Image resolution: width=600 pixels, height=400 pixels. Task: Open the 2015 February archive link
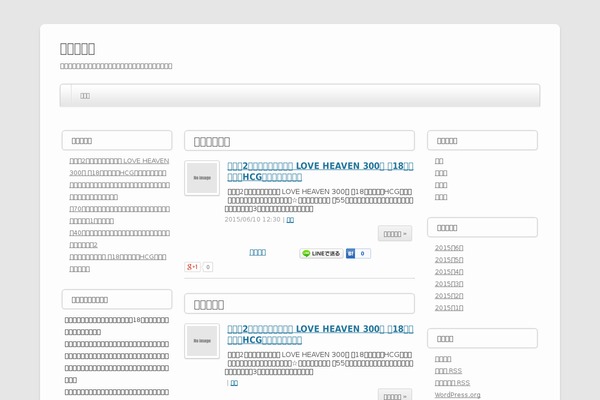449,296
